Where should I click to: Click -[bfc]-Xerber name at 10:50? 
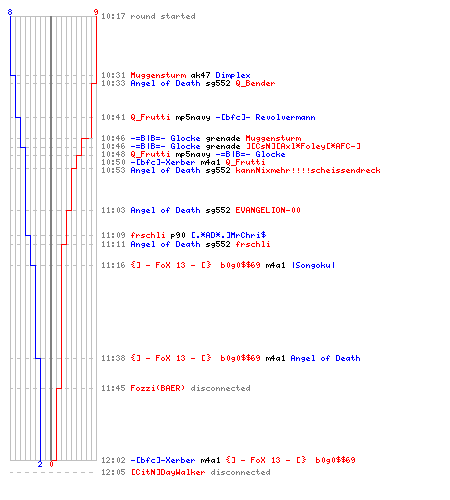click(163, 162)
